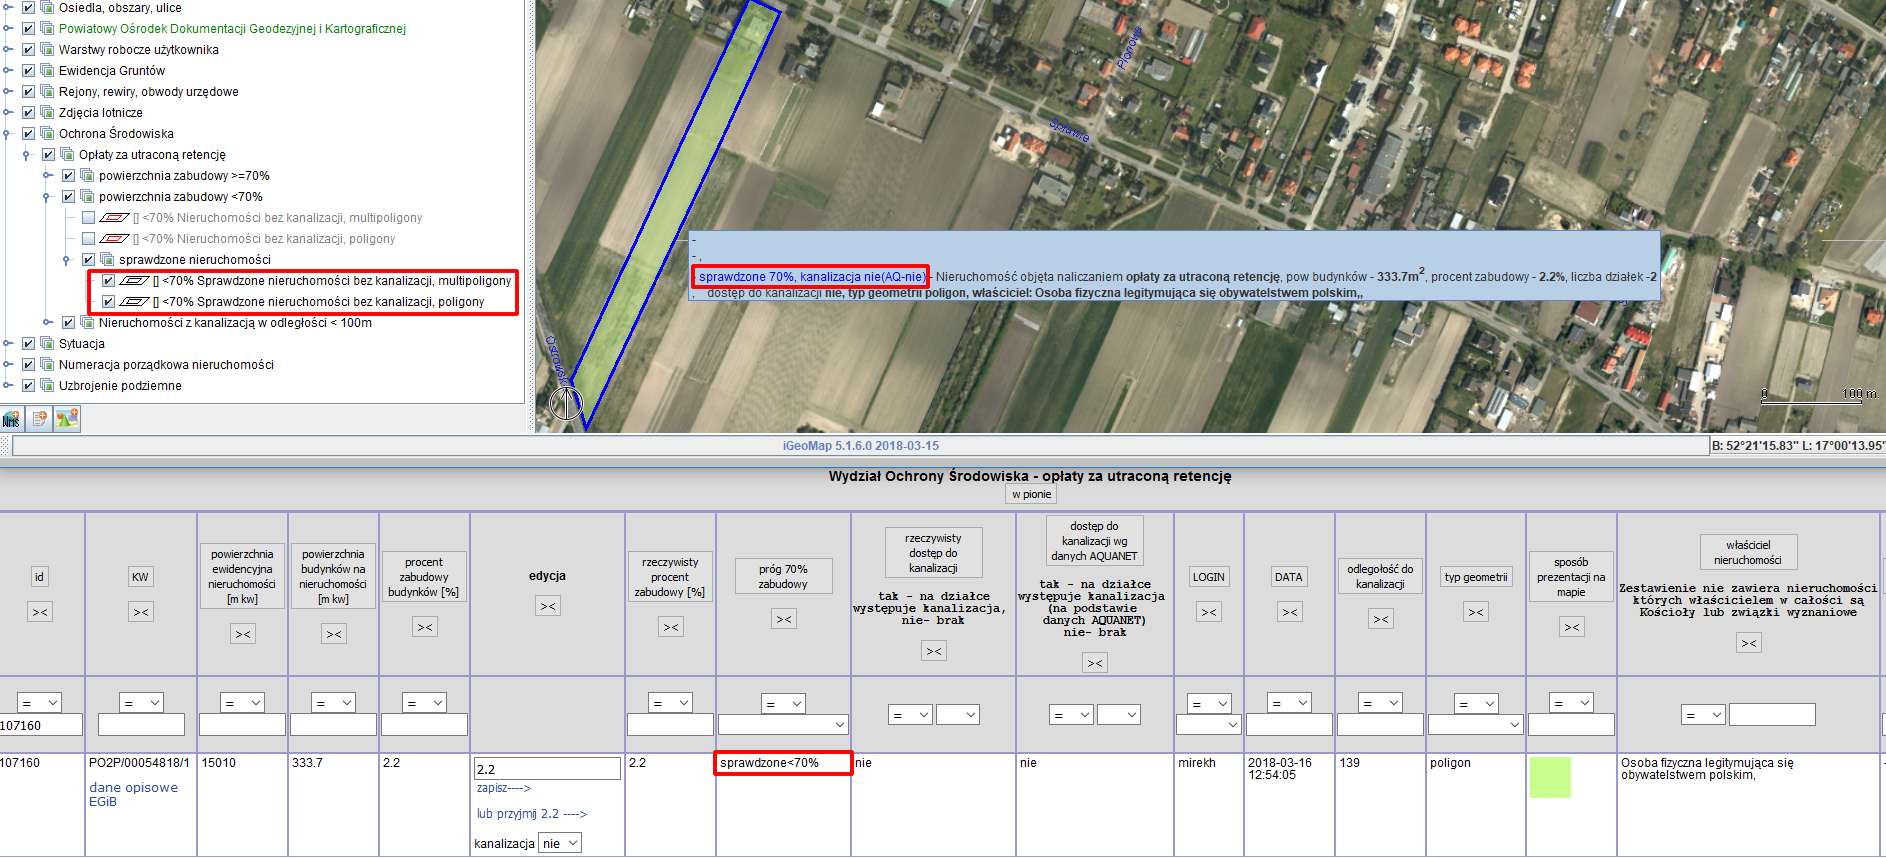Click the edycja value input field
The width and height of the screenshot is (1886, 858).
pyautogui.click(x=547, y=769)
